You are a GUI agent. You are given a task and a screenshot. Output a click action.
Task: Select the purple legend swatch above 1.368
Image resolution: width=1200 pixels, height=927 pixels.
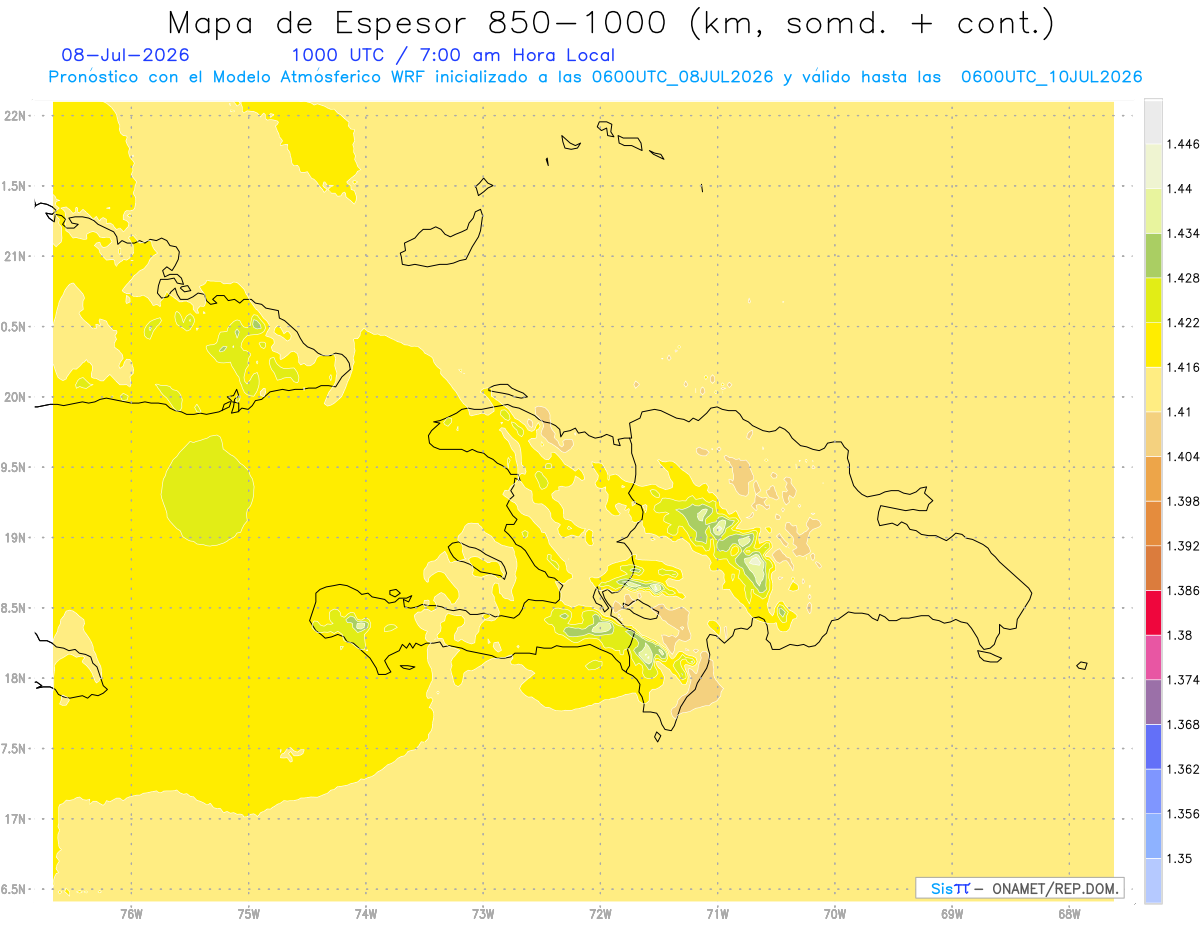click(1153, 701)
